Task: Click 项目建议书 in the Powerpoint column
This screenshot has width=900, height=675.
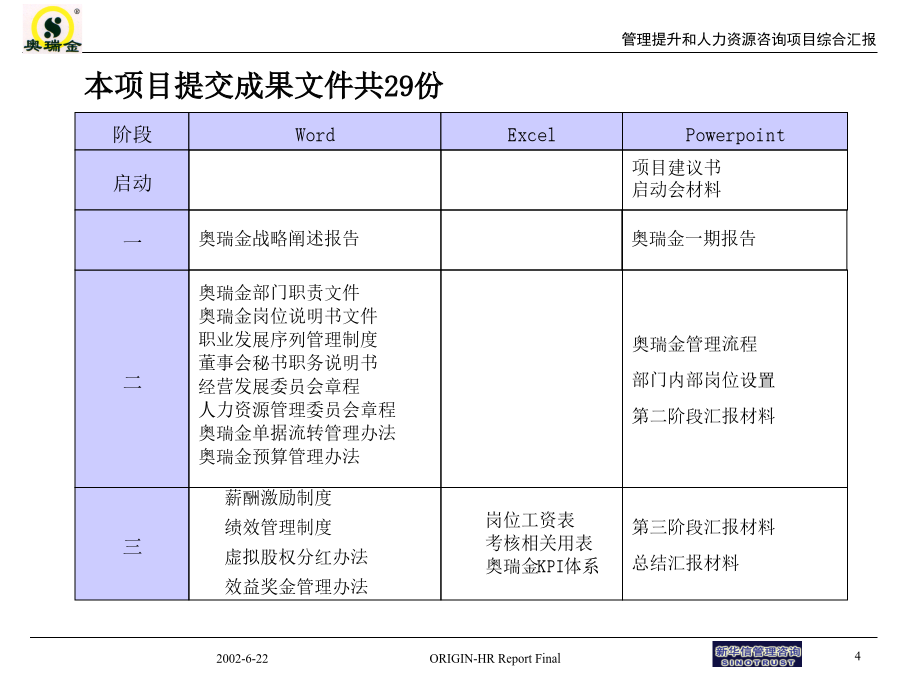Action: point(677,168)
